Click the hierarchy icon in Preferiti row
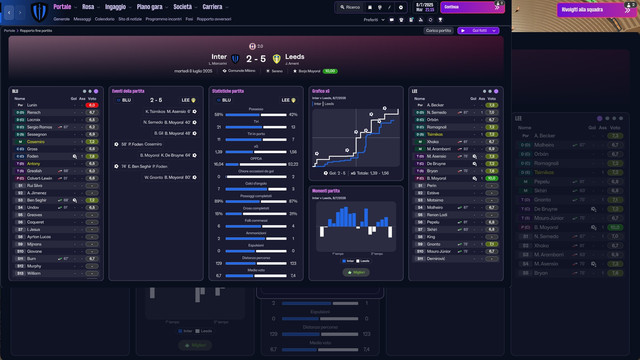640x360 pixels. pos(420,20)
